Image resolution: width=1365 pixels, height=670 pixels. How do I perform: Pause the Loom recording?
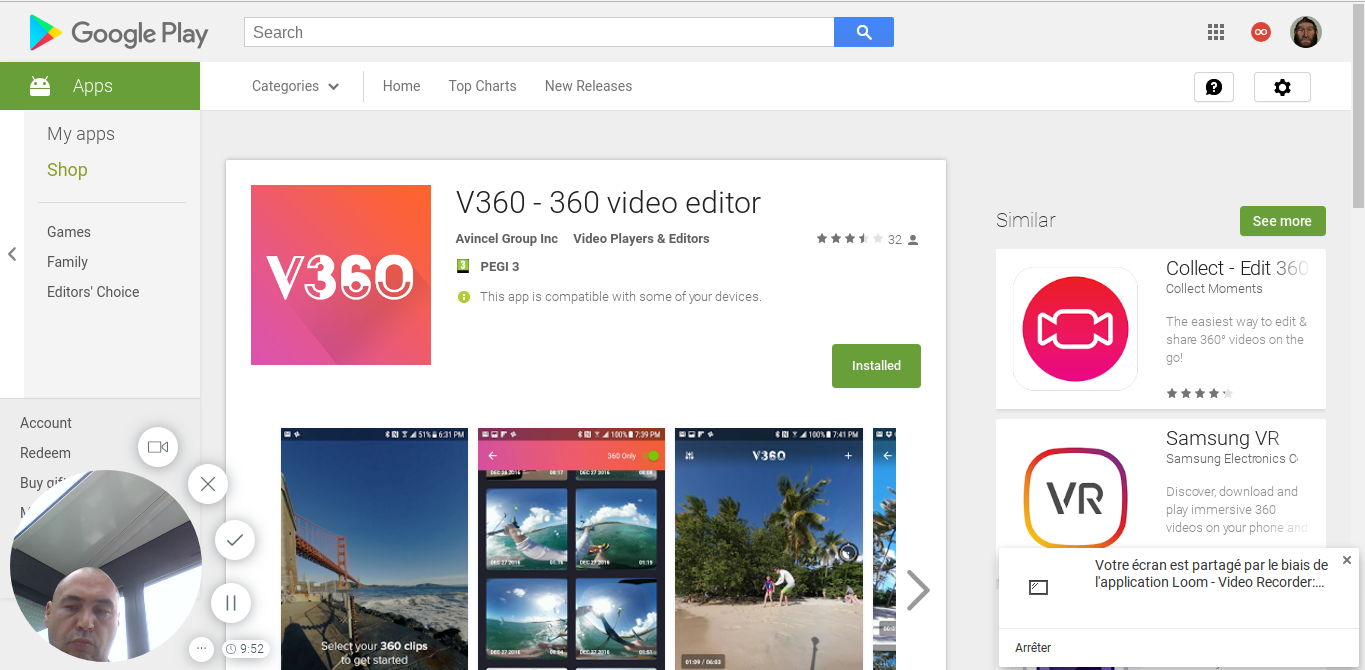231,603
